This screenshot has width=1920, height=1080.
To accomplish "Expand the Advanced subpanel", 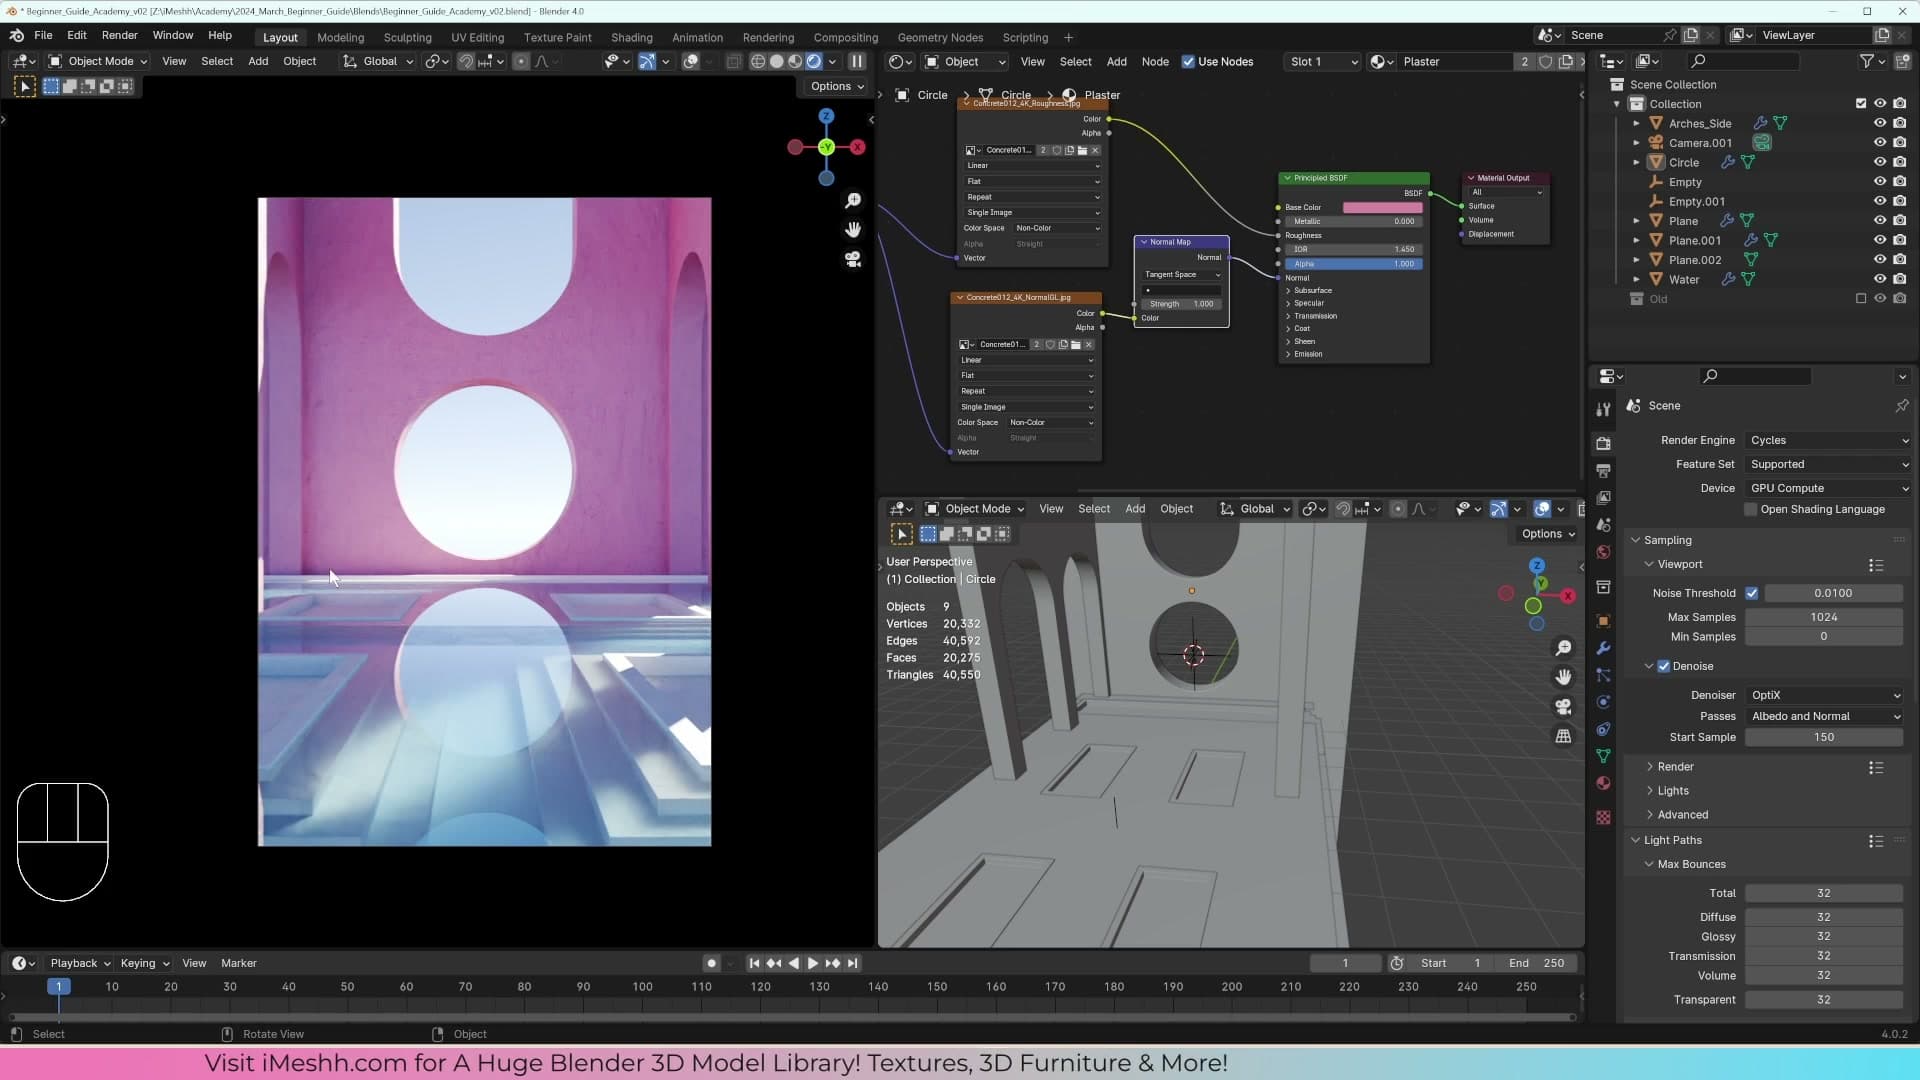I will [1682, 815].
